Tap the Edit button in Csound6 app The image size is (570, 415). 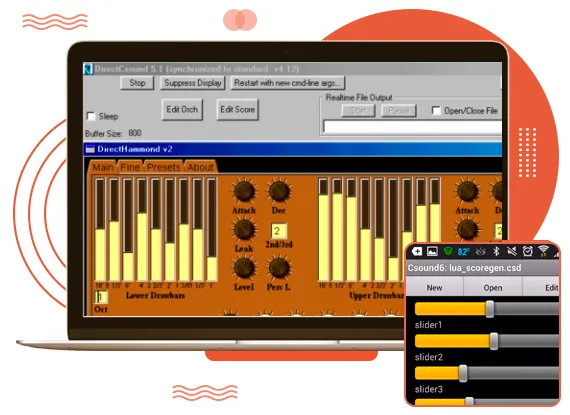[541, 287]
